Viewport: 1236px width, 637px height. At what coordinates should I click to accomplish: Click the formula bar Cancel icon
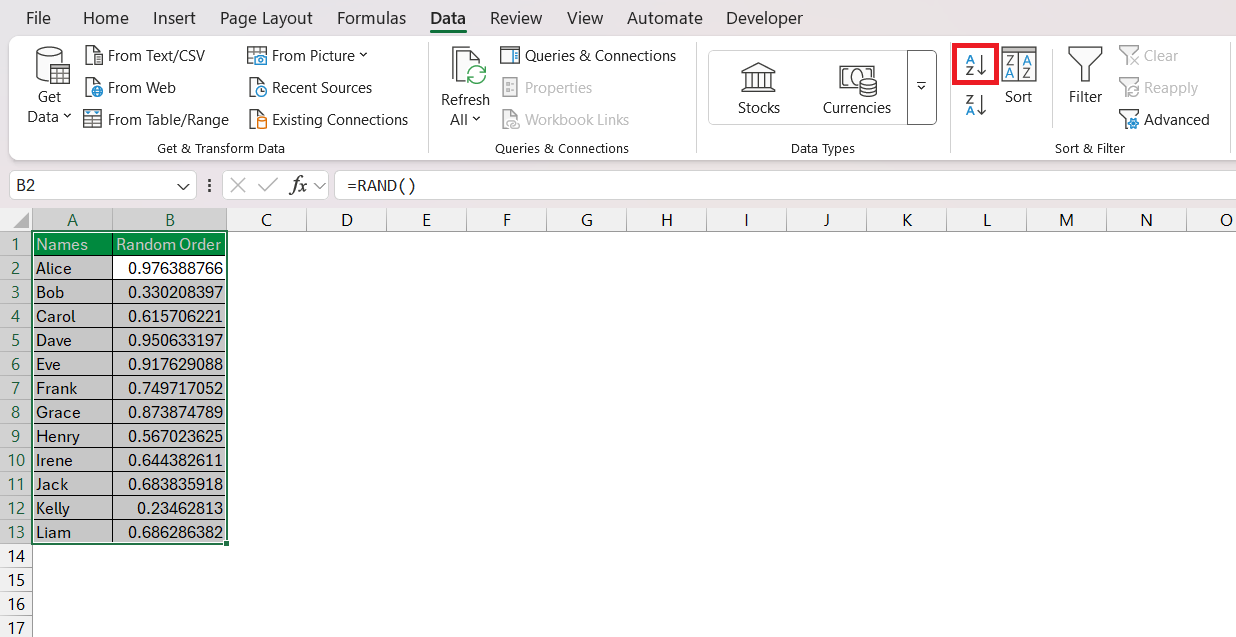[237, 185]
